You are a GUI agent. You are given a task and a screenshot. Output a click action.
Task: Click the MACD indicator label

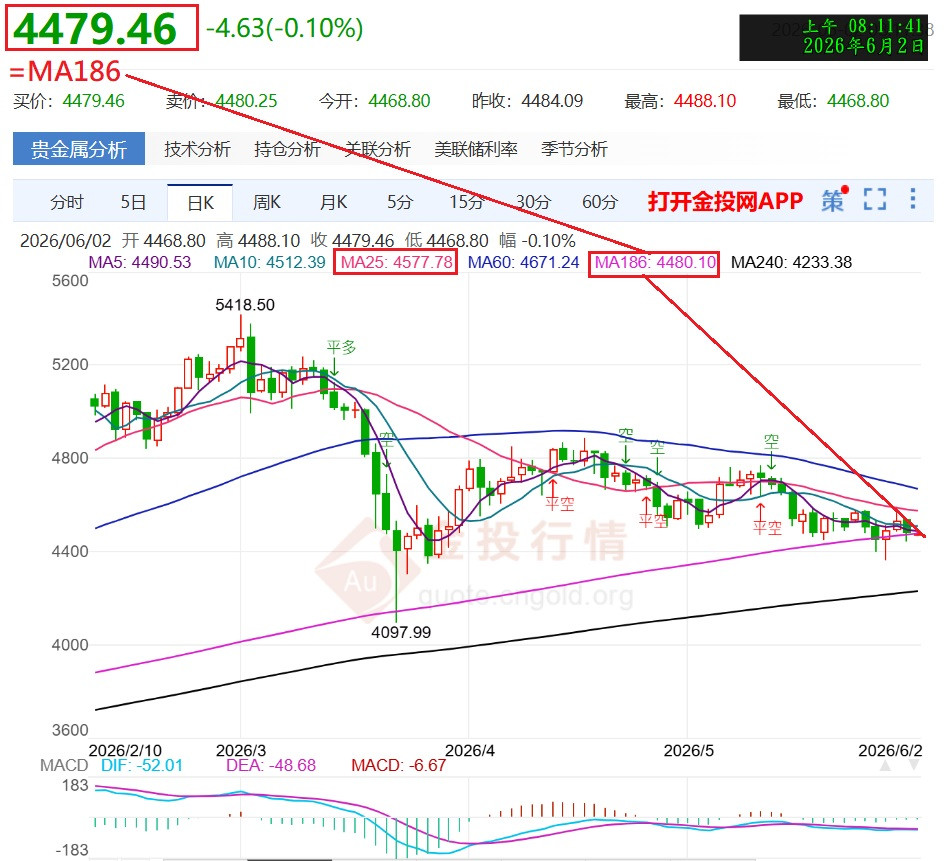coord(64,766)
